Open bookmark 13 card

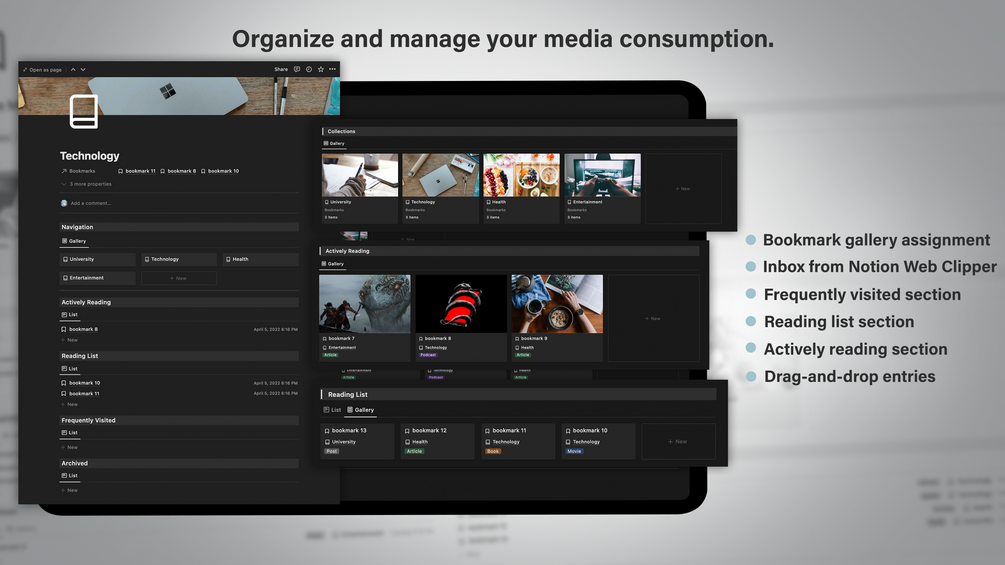(357, 441)
